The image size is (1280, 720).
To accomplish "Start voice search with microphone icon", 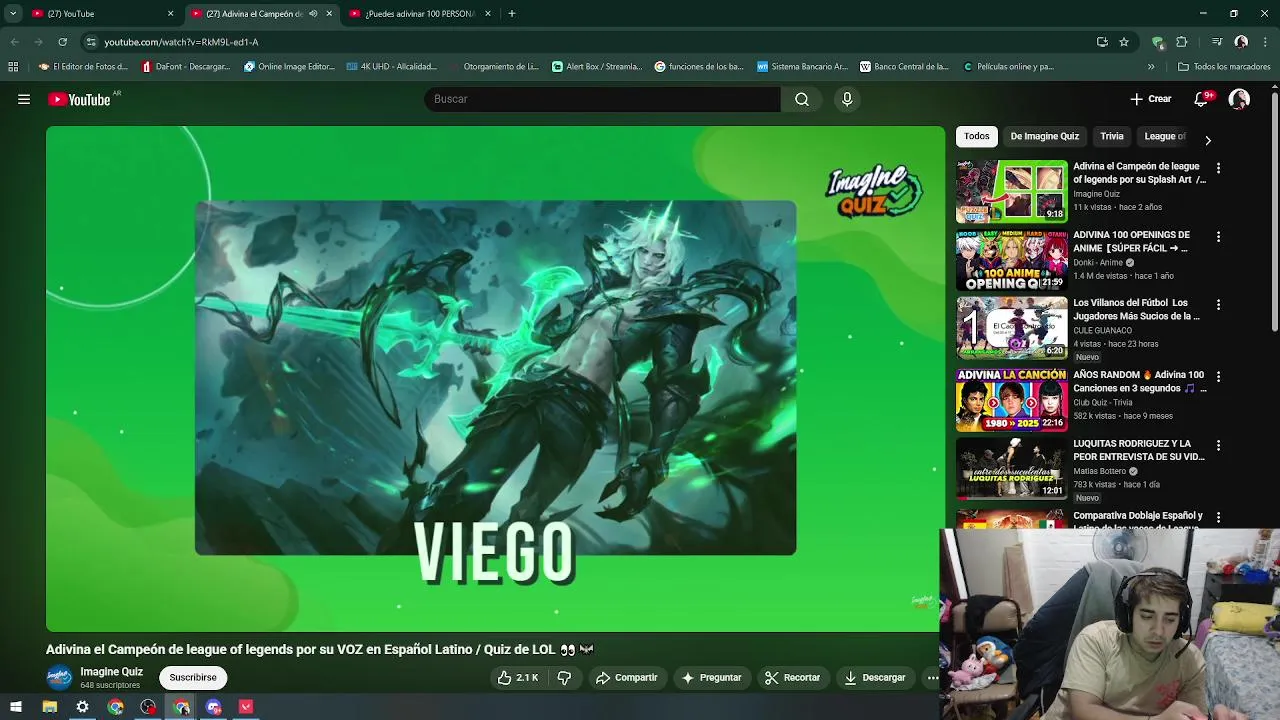I will point(847,99).
